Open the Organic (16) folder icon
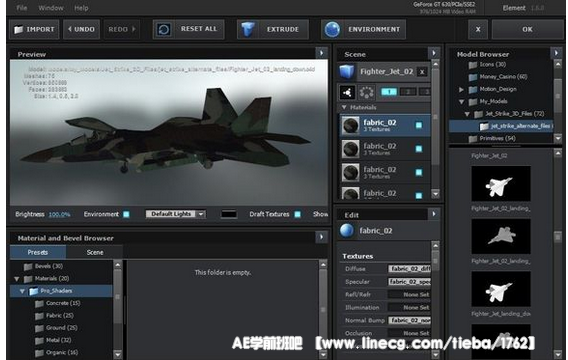 pos(39,353)
